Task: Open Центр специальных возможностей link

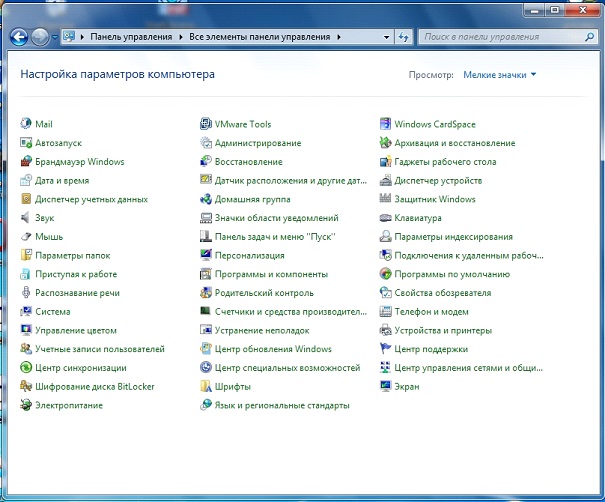Action: tap(287, 368)
